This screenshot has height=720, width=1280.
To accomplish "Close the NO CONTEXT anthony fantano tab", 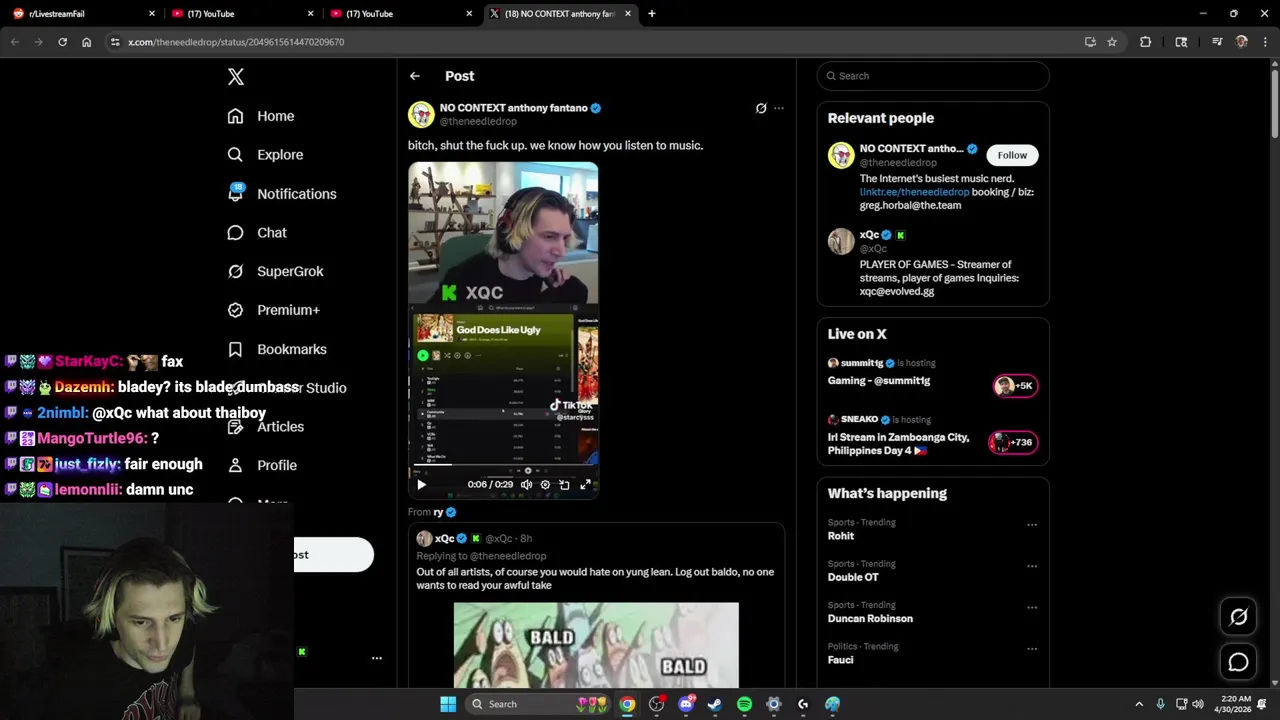I will [628, 14].
